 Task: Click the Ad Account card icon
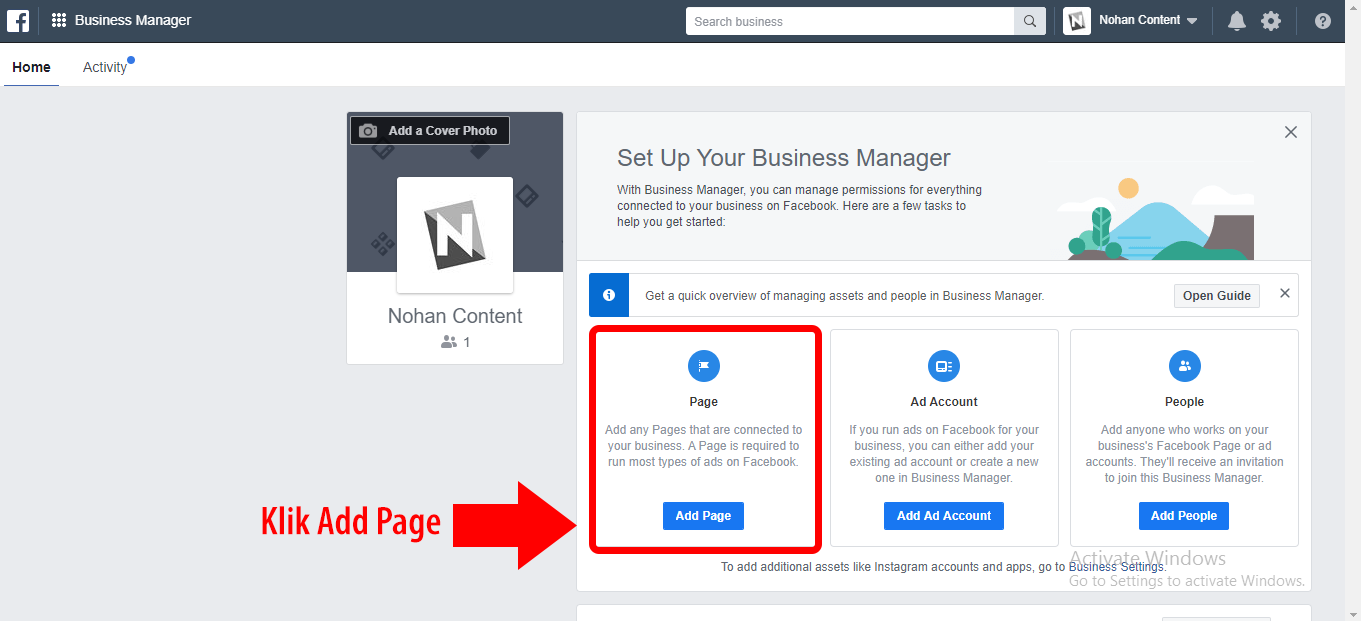point(944,366)
